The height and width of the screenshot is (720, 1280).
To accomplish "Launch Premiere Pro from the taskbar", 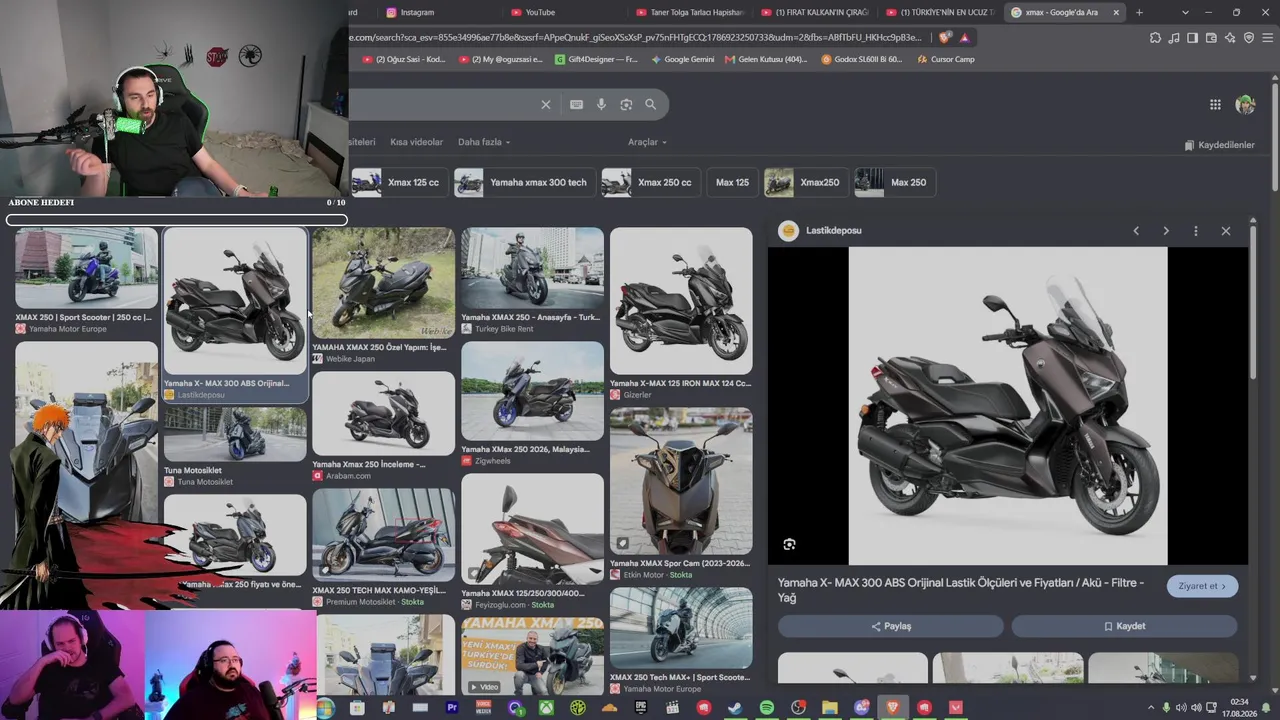I will click(452, 708).
